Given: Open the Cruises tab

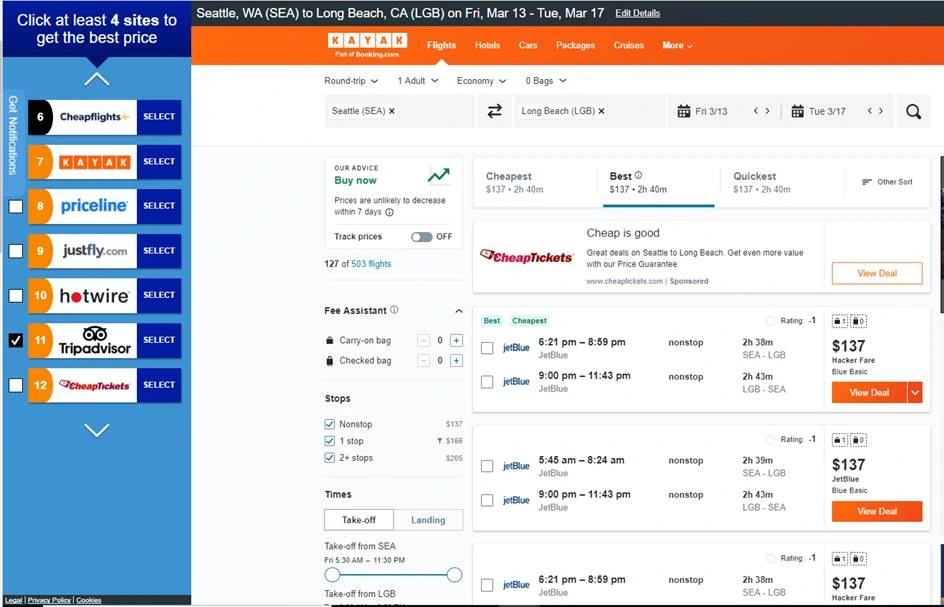Looking at the screenshot, I should 629,45.
